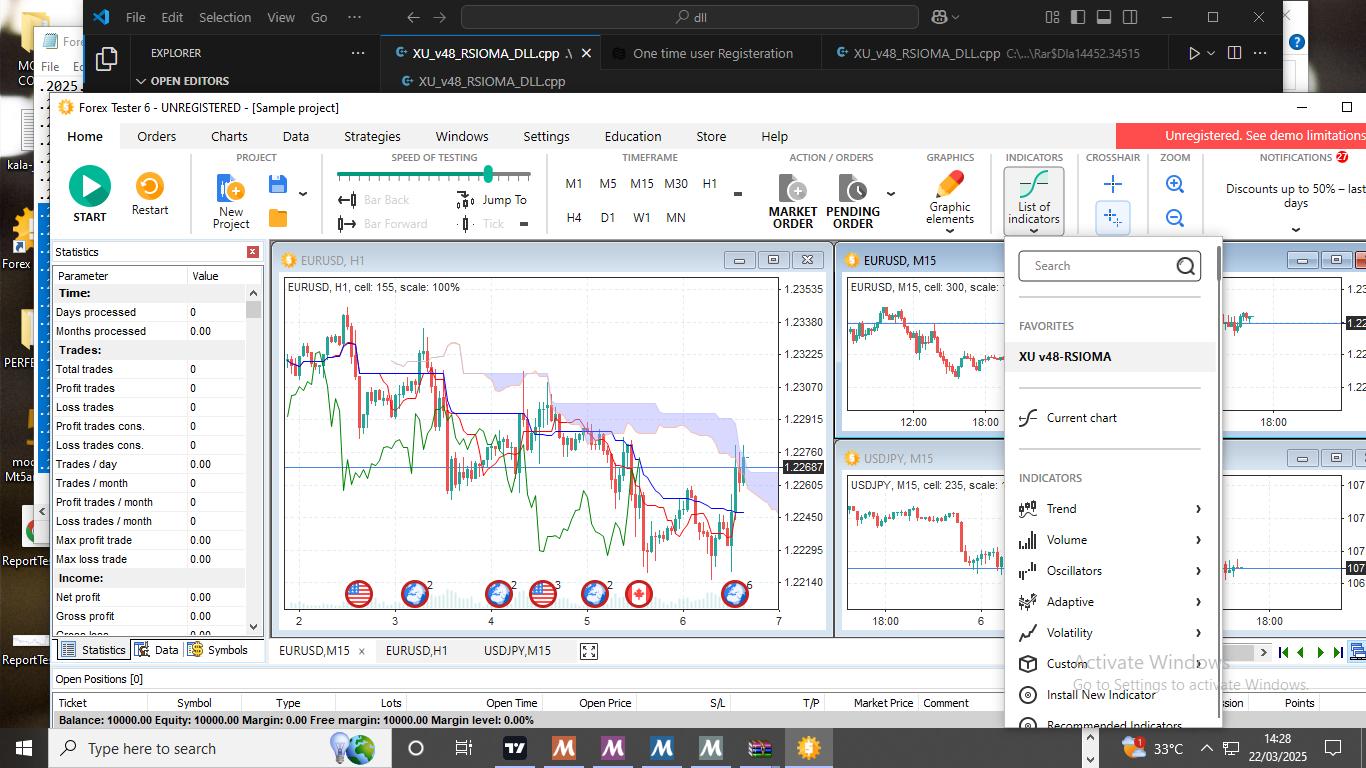Open the Store ribbon tab

coord(711,136)
